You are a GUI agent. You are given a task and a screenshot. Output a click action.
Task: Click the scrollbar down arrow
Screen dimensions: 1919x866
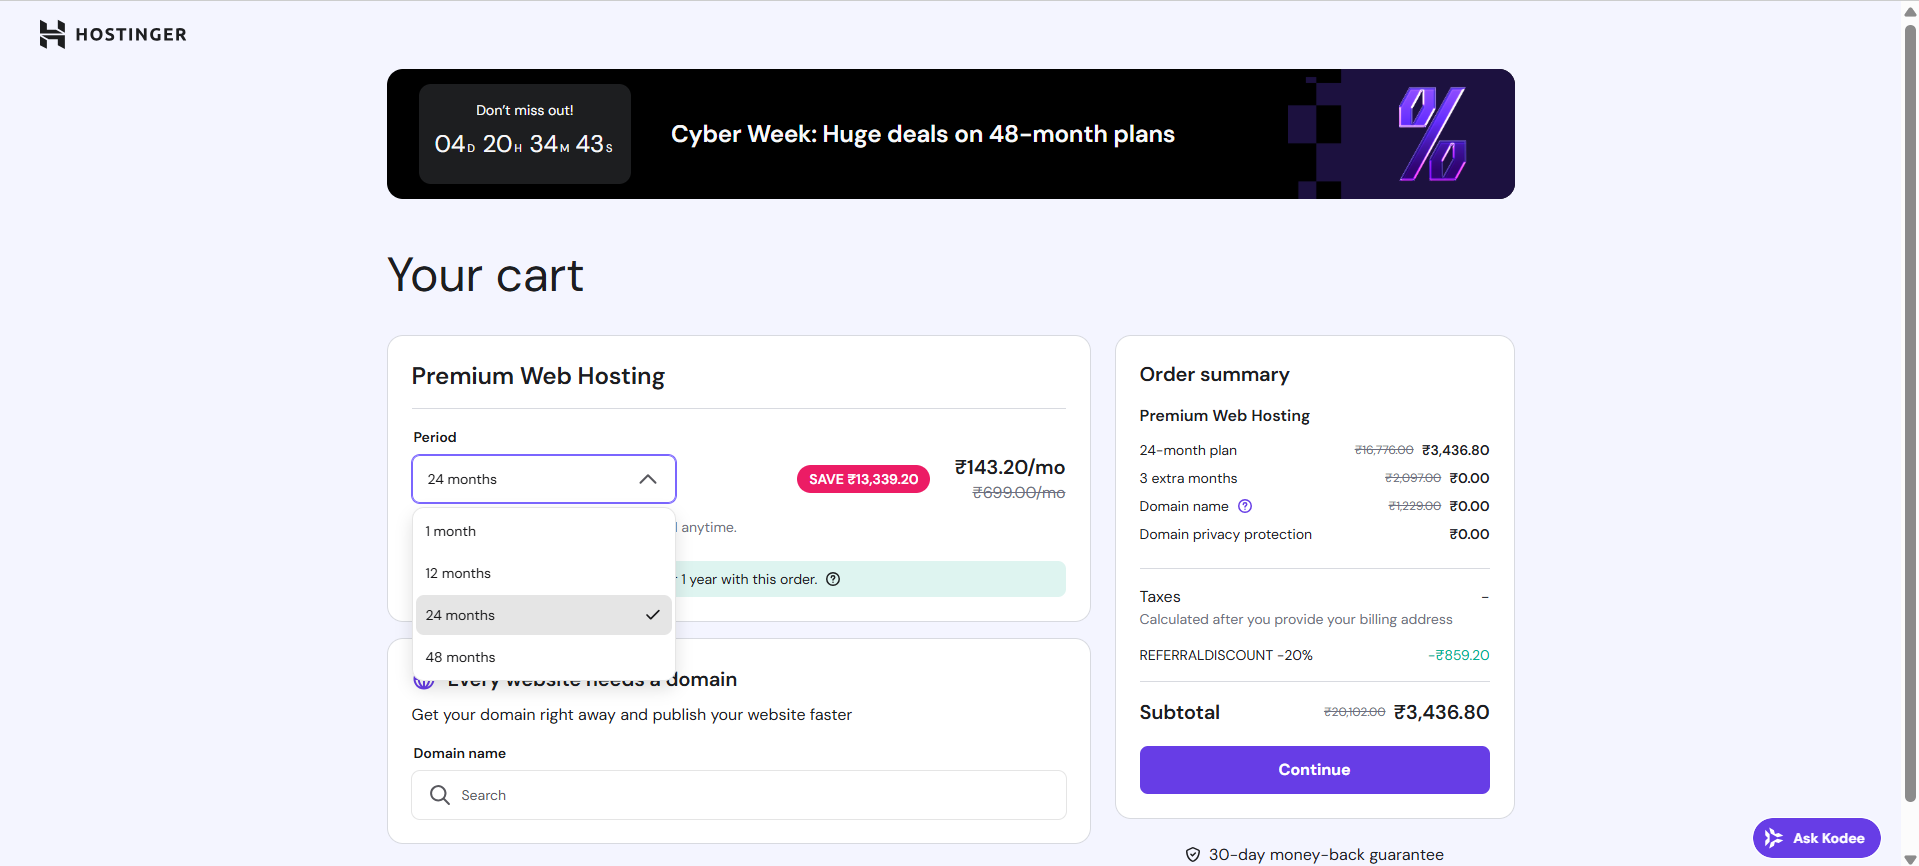[1910, 858]
